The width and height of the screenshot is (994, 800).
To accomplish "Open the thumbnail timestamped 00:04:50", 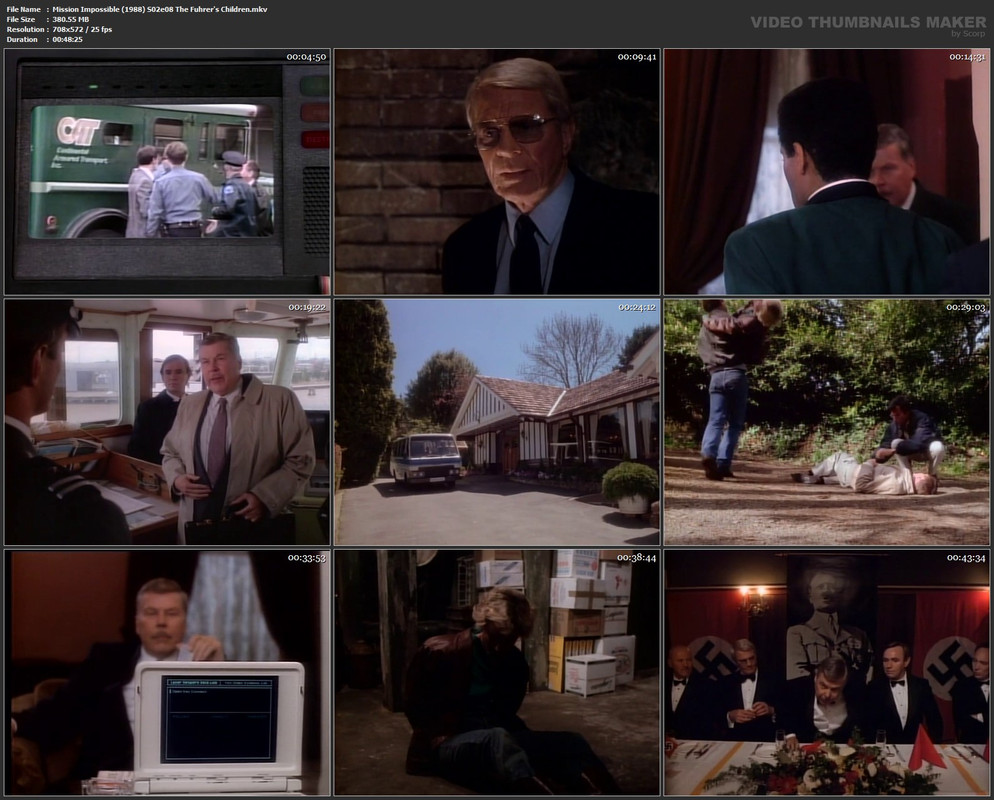I will [167, 172].
